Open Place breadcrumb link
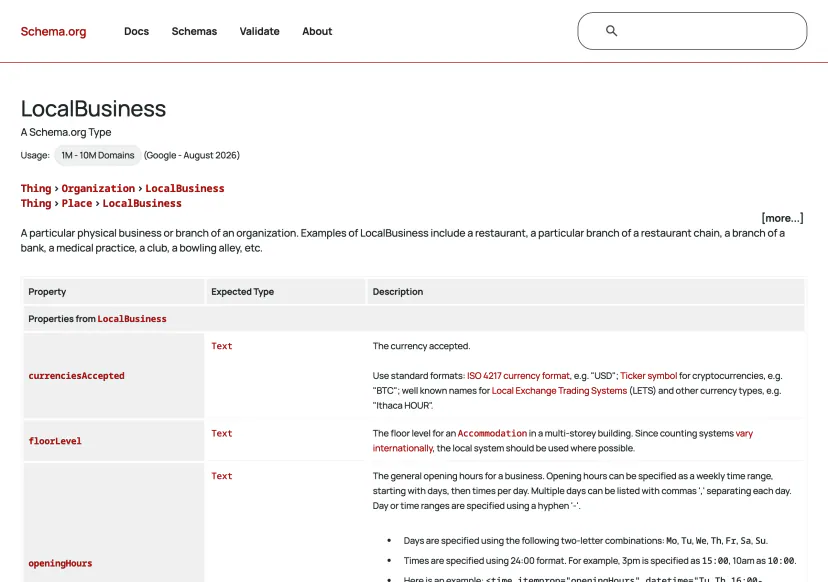The height and width of the screenshot is (582, 828). (77, 203)
